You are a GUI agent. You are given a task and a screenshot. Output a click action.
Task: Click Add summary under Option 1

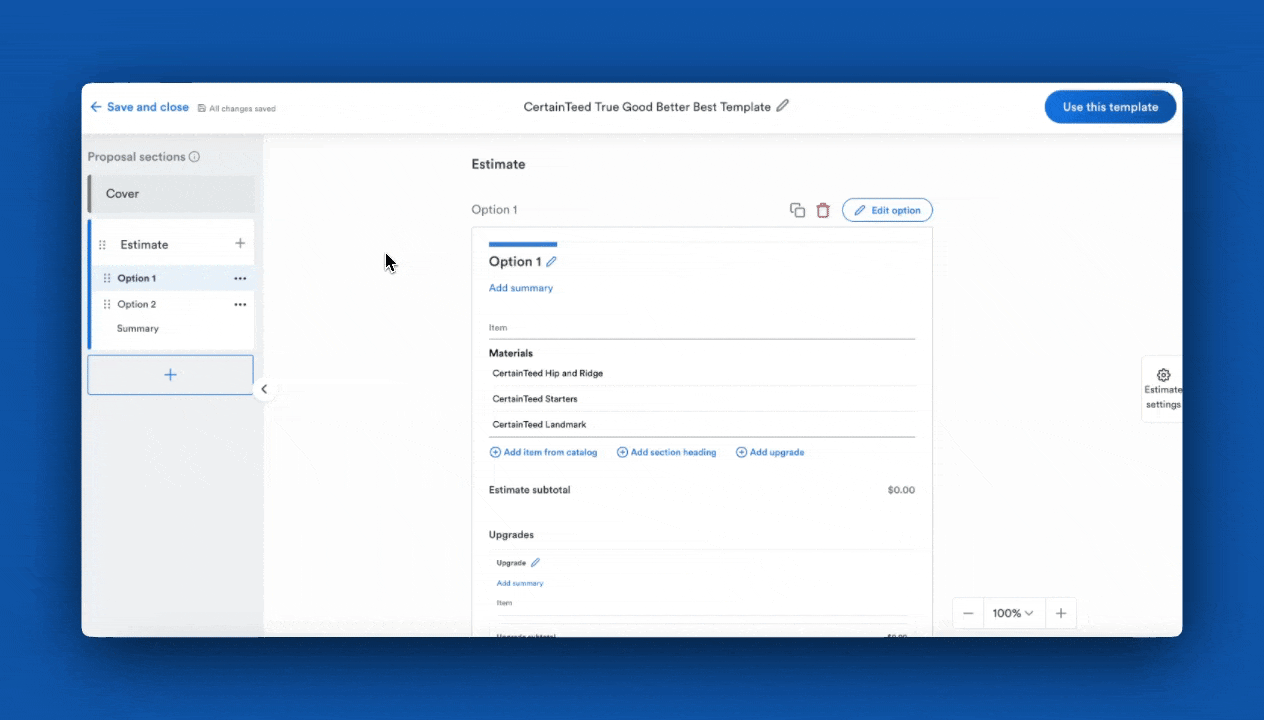tap(521, 288)
